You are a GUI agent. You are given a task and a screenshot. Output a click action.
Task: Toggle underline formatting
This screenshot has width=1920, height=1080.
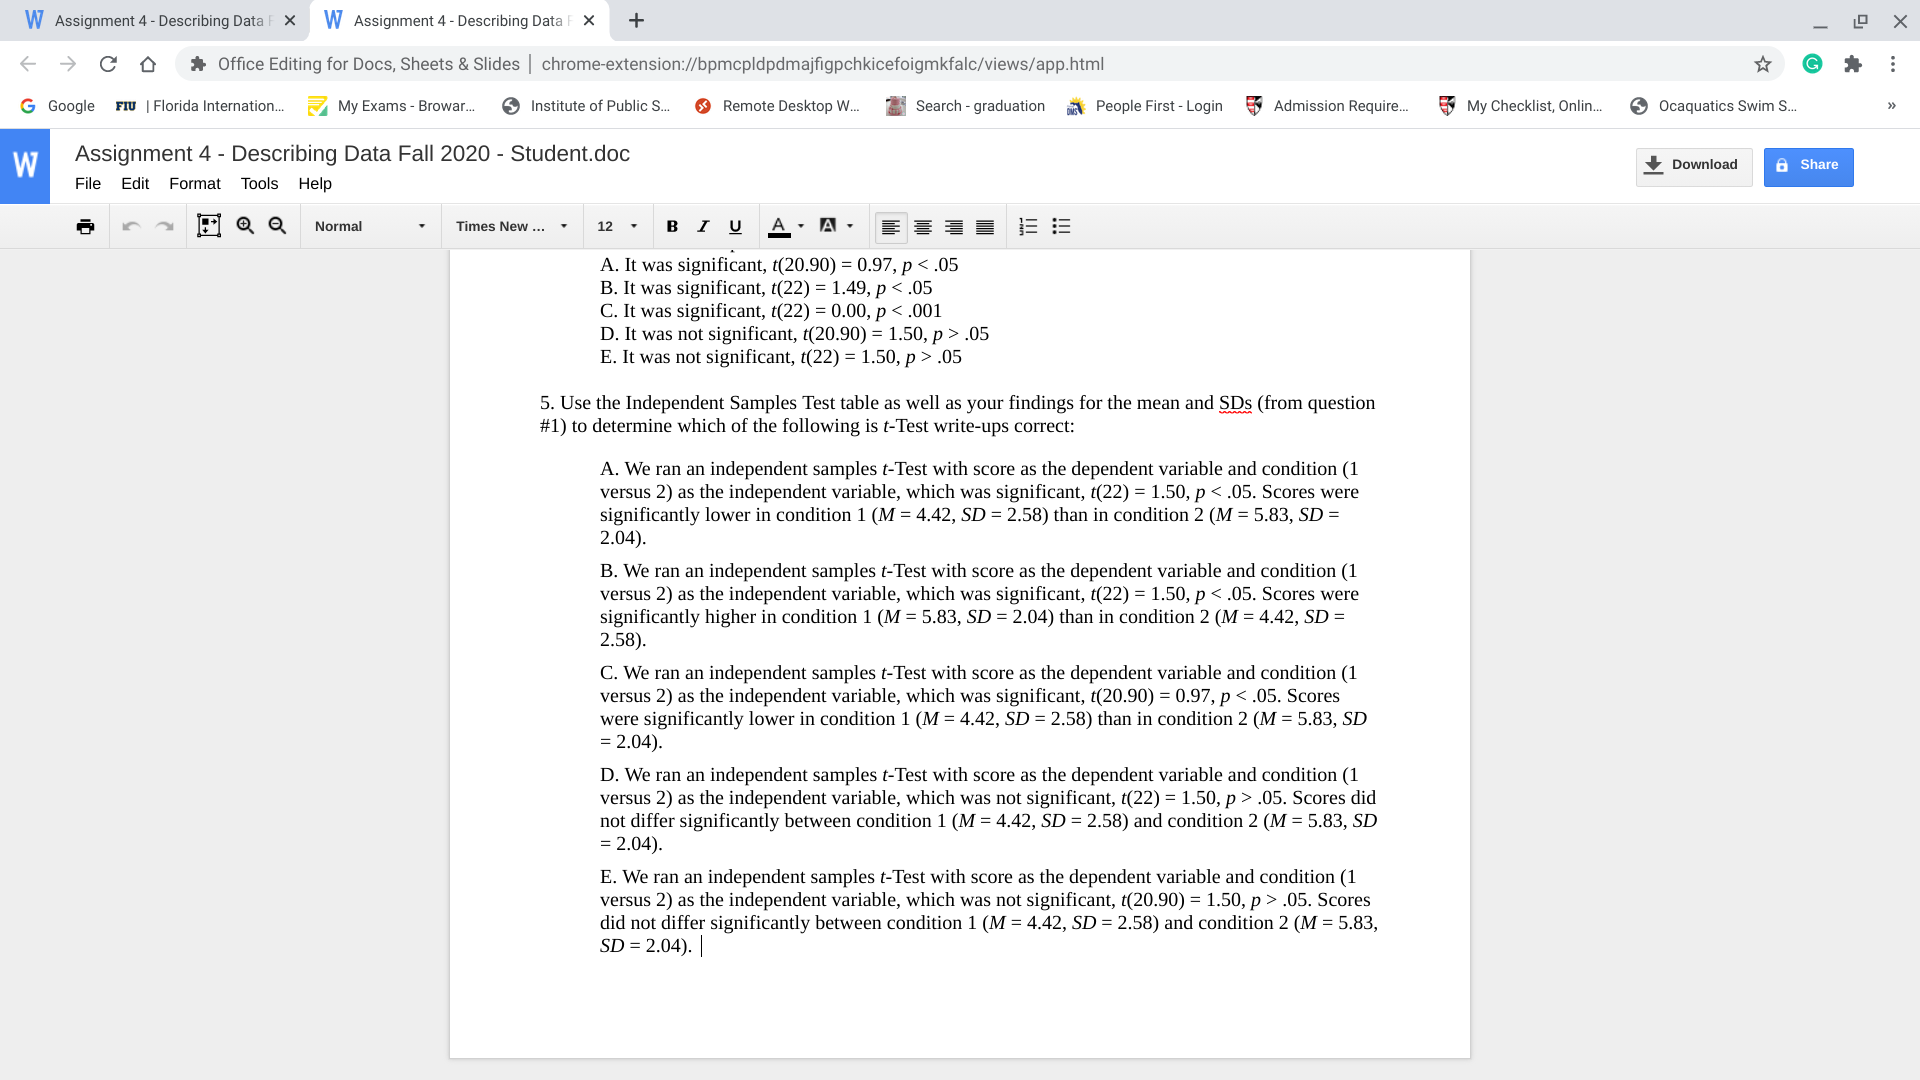click(x=735, y=226)
